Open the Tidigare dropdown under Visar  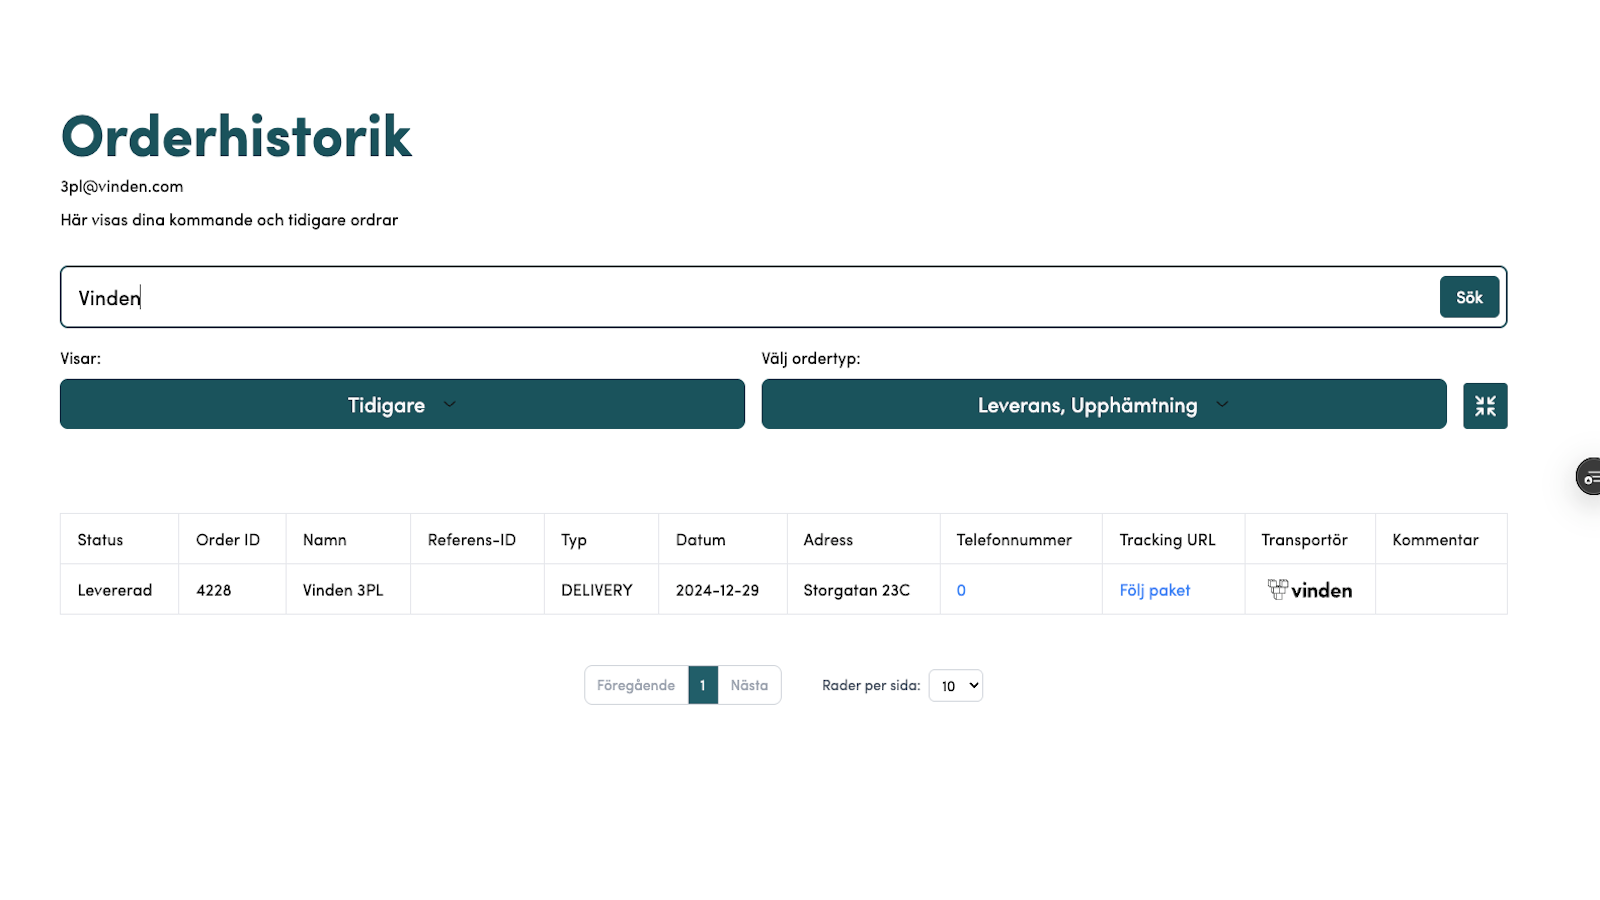[x=402, y=404]
